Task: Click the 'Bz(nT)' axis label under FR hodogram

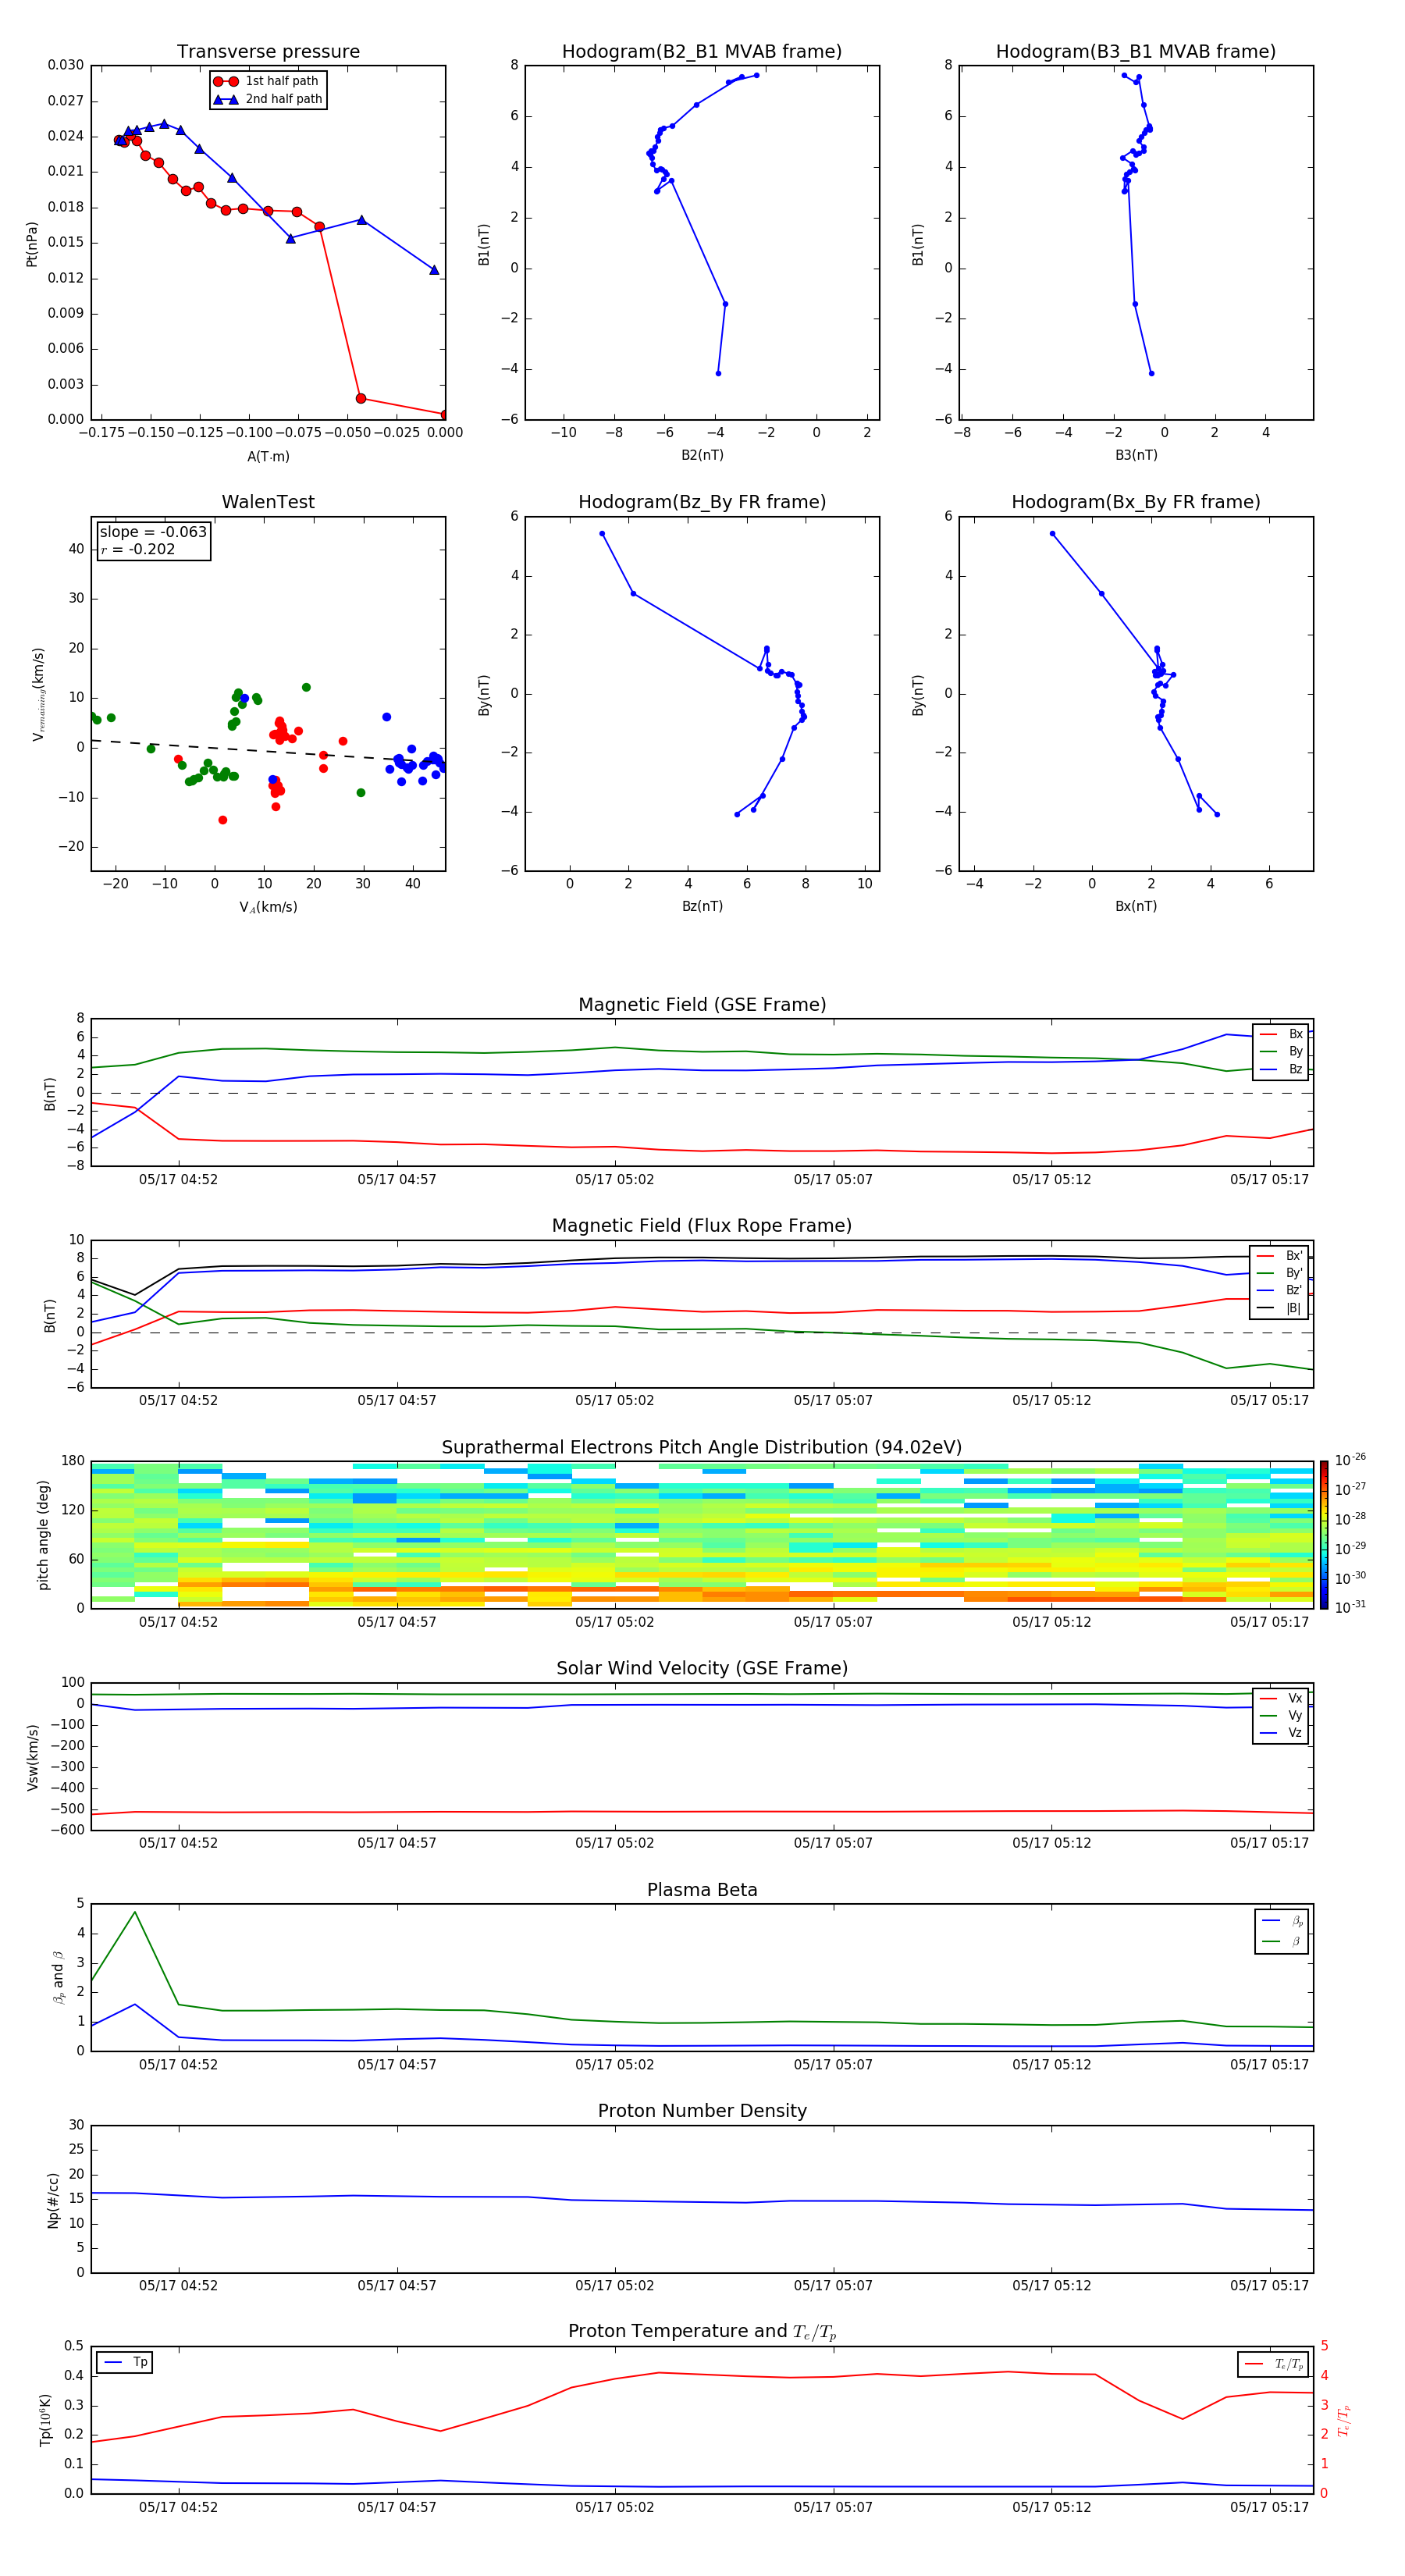Action: 702,906
